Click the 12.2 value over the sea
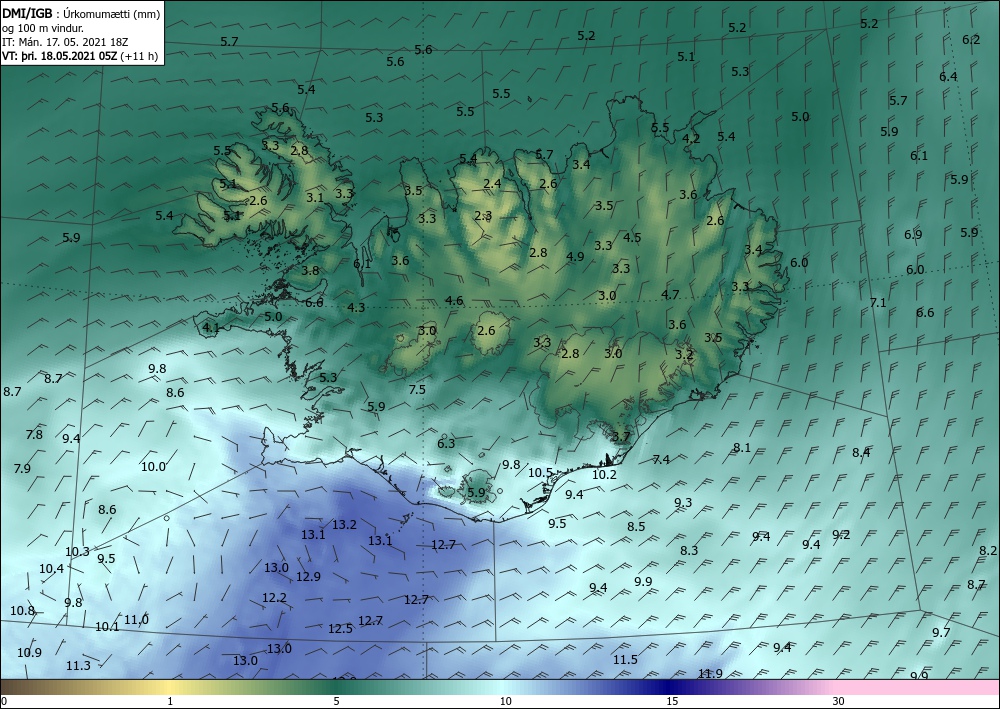This screenshot has width=1000, height=709. tap(274, 597)
